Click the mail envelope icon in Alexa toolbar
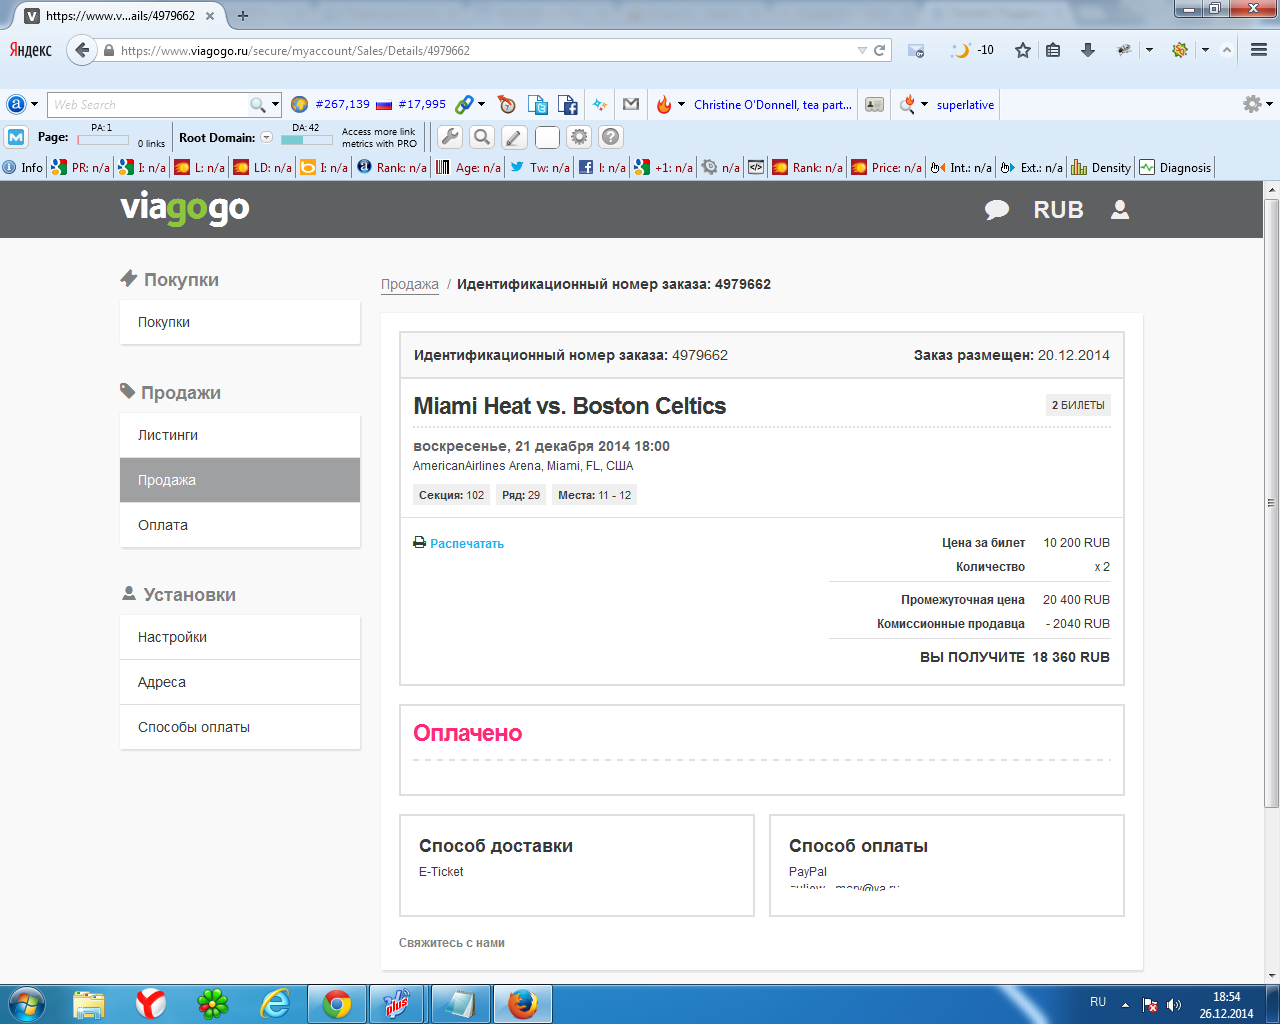 coord(630,104)
